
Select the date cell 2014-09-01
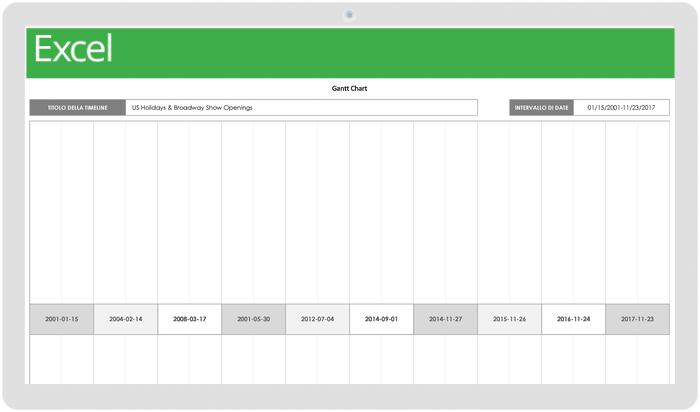coord(381,319)
